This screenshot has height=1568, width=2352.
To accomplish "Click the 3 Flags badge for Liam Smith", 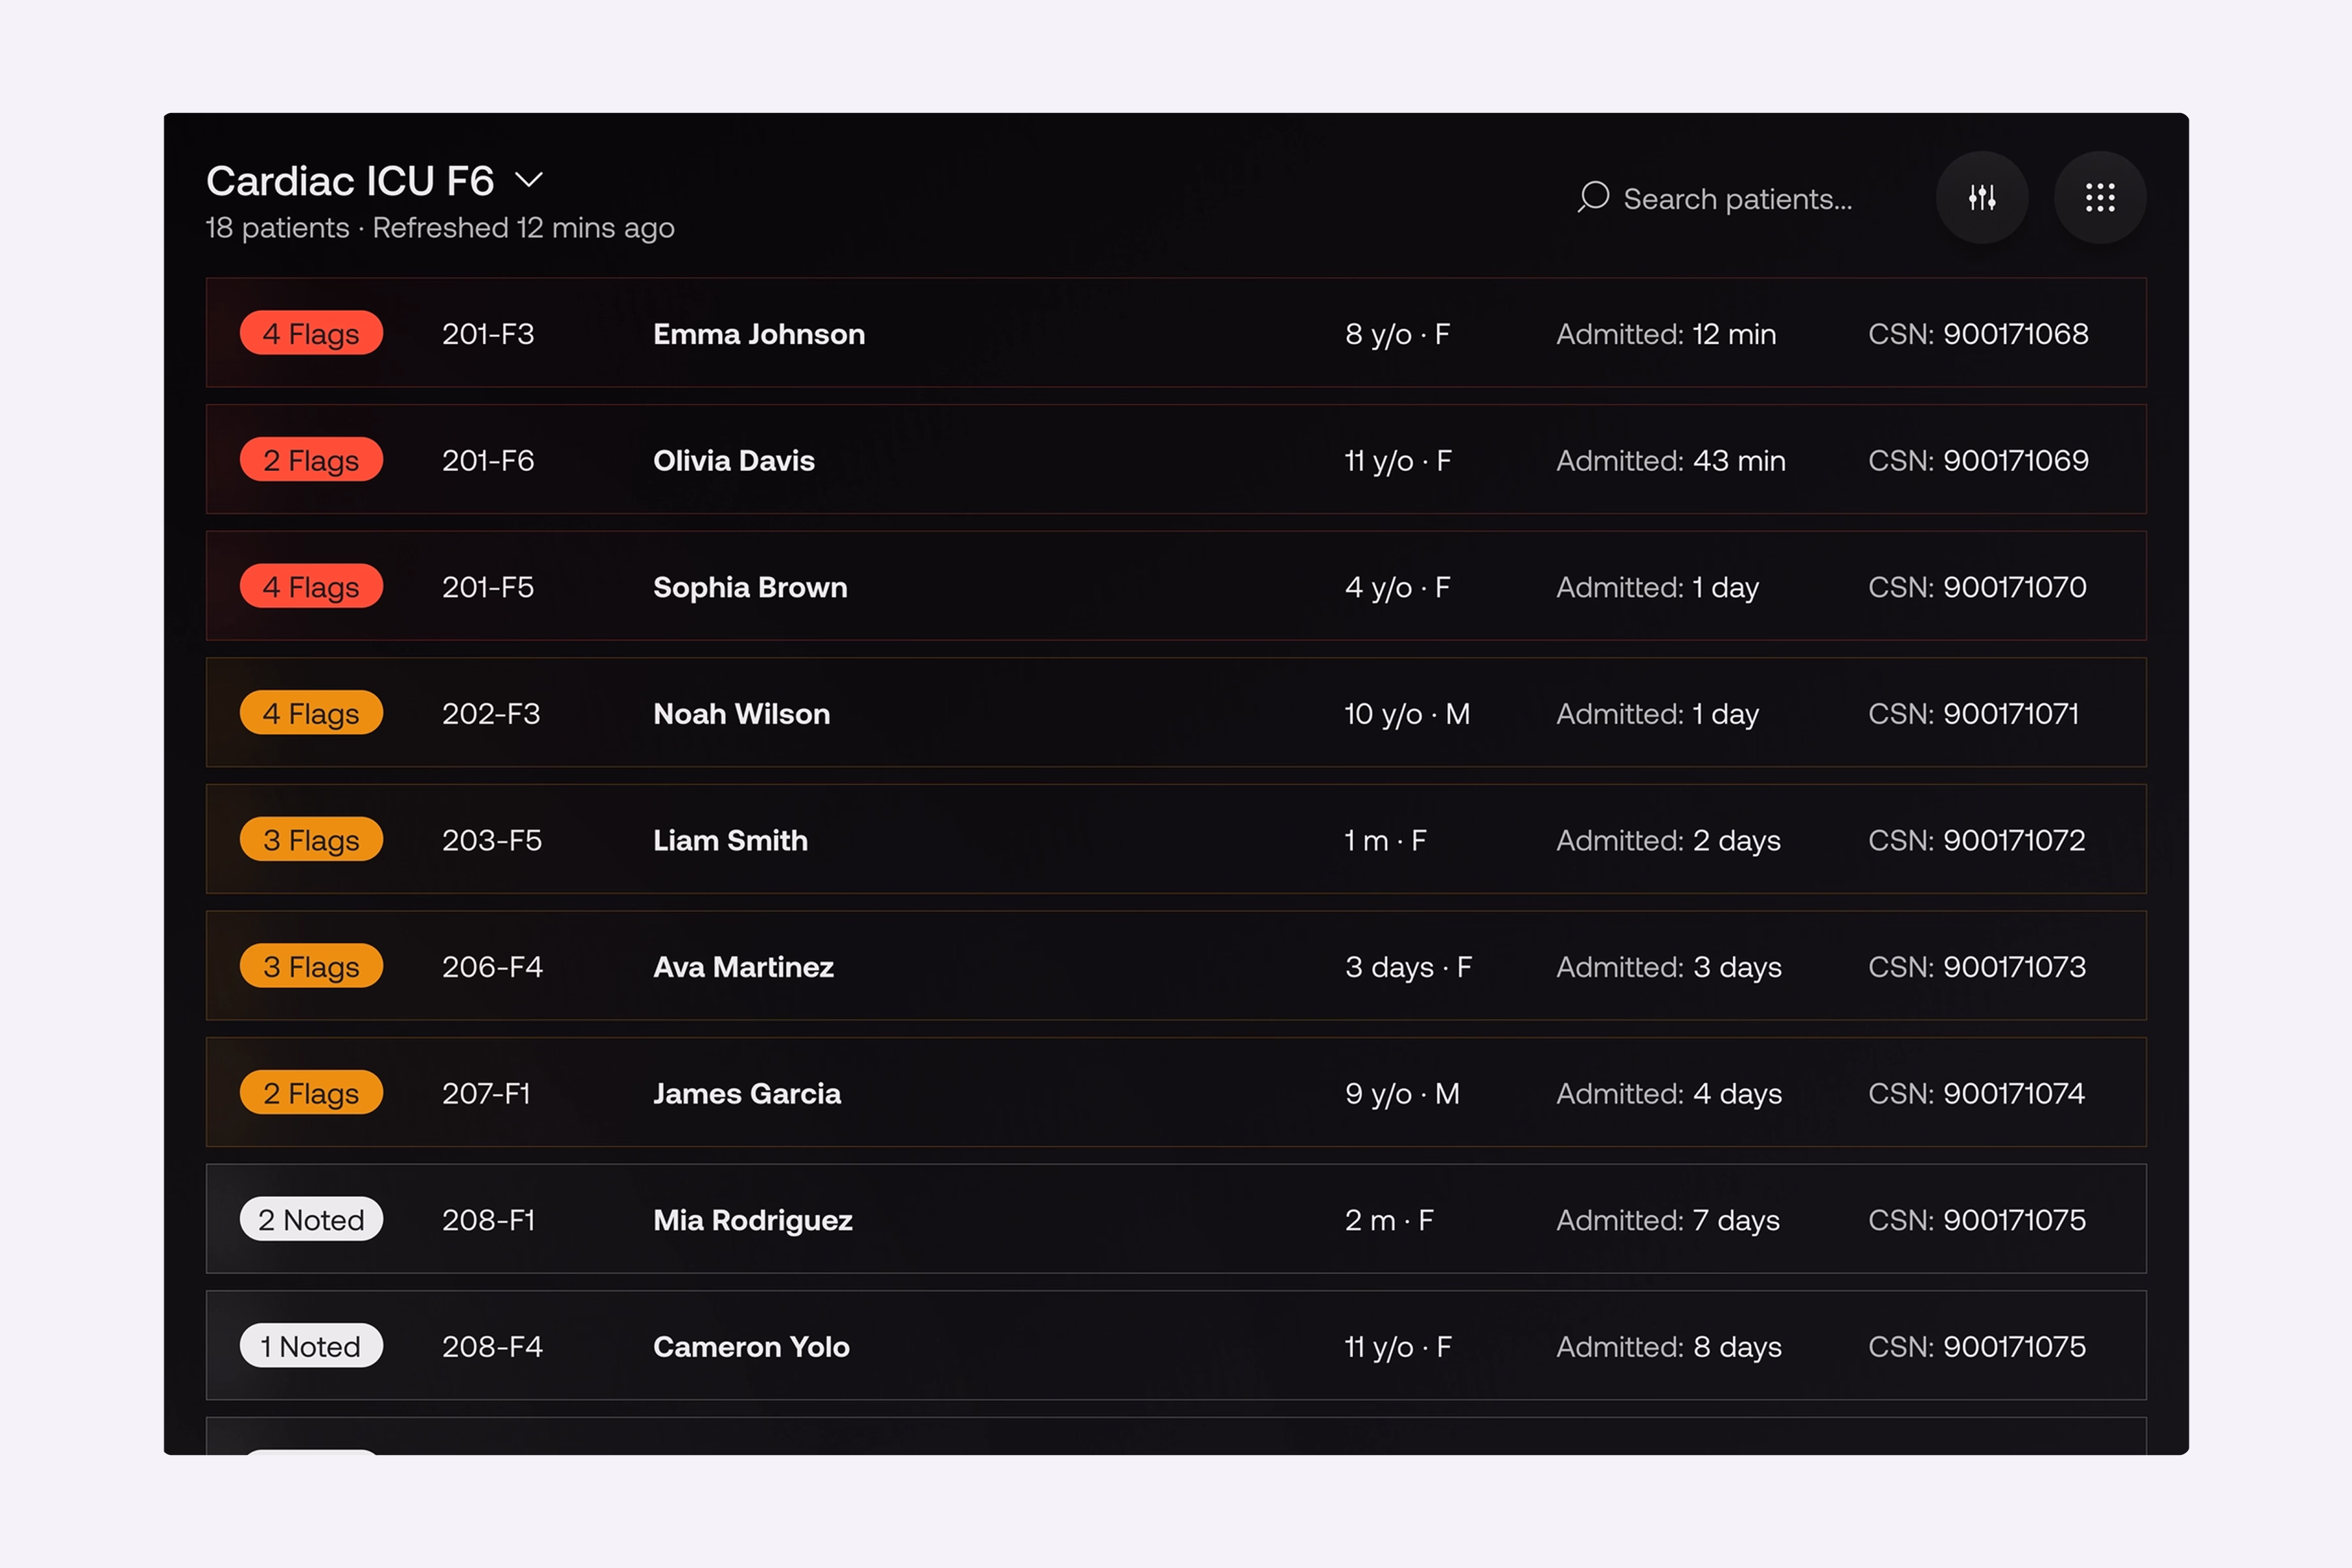I will (311, 840).
